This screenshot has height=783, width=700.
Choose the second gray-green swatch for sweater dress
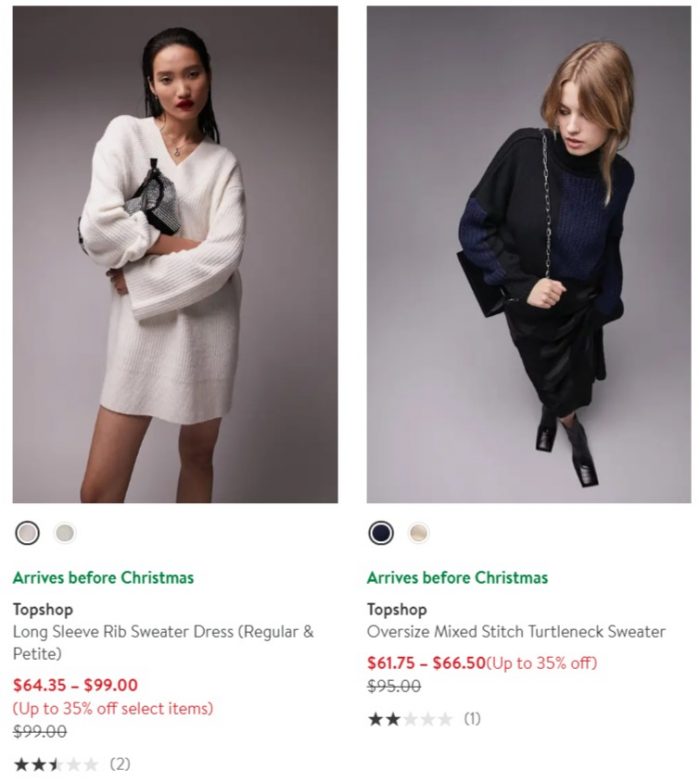pyautogui.click(x=65, y=533)
